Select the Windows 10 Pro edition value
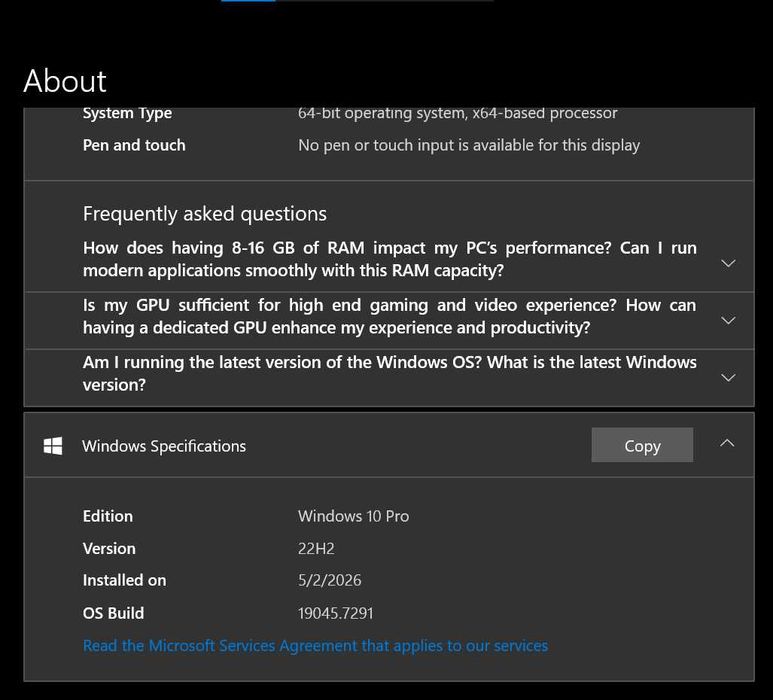The image size is (773, 700). tap(353, 516)
